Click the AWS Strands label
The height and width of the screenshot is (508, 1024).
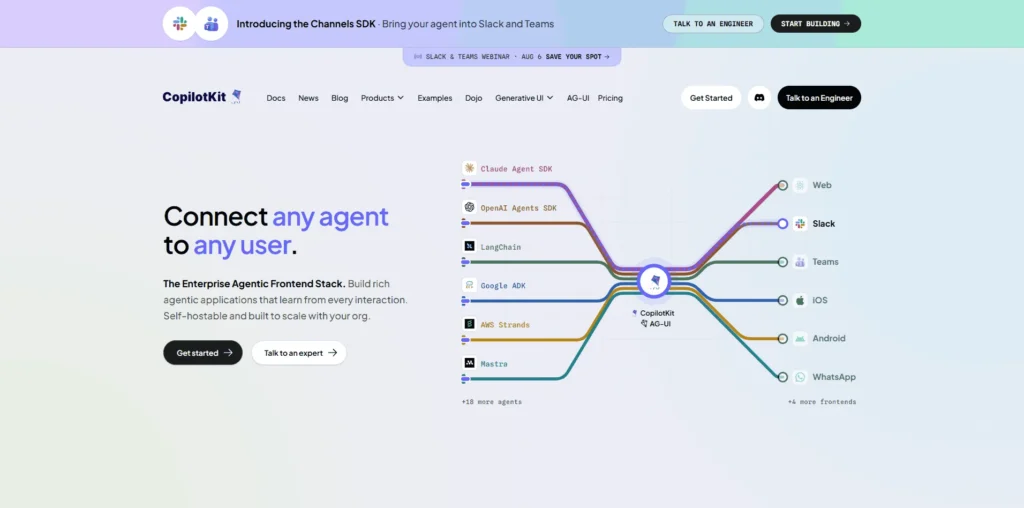pyautogui.click(x=505, y=325)
